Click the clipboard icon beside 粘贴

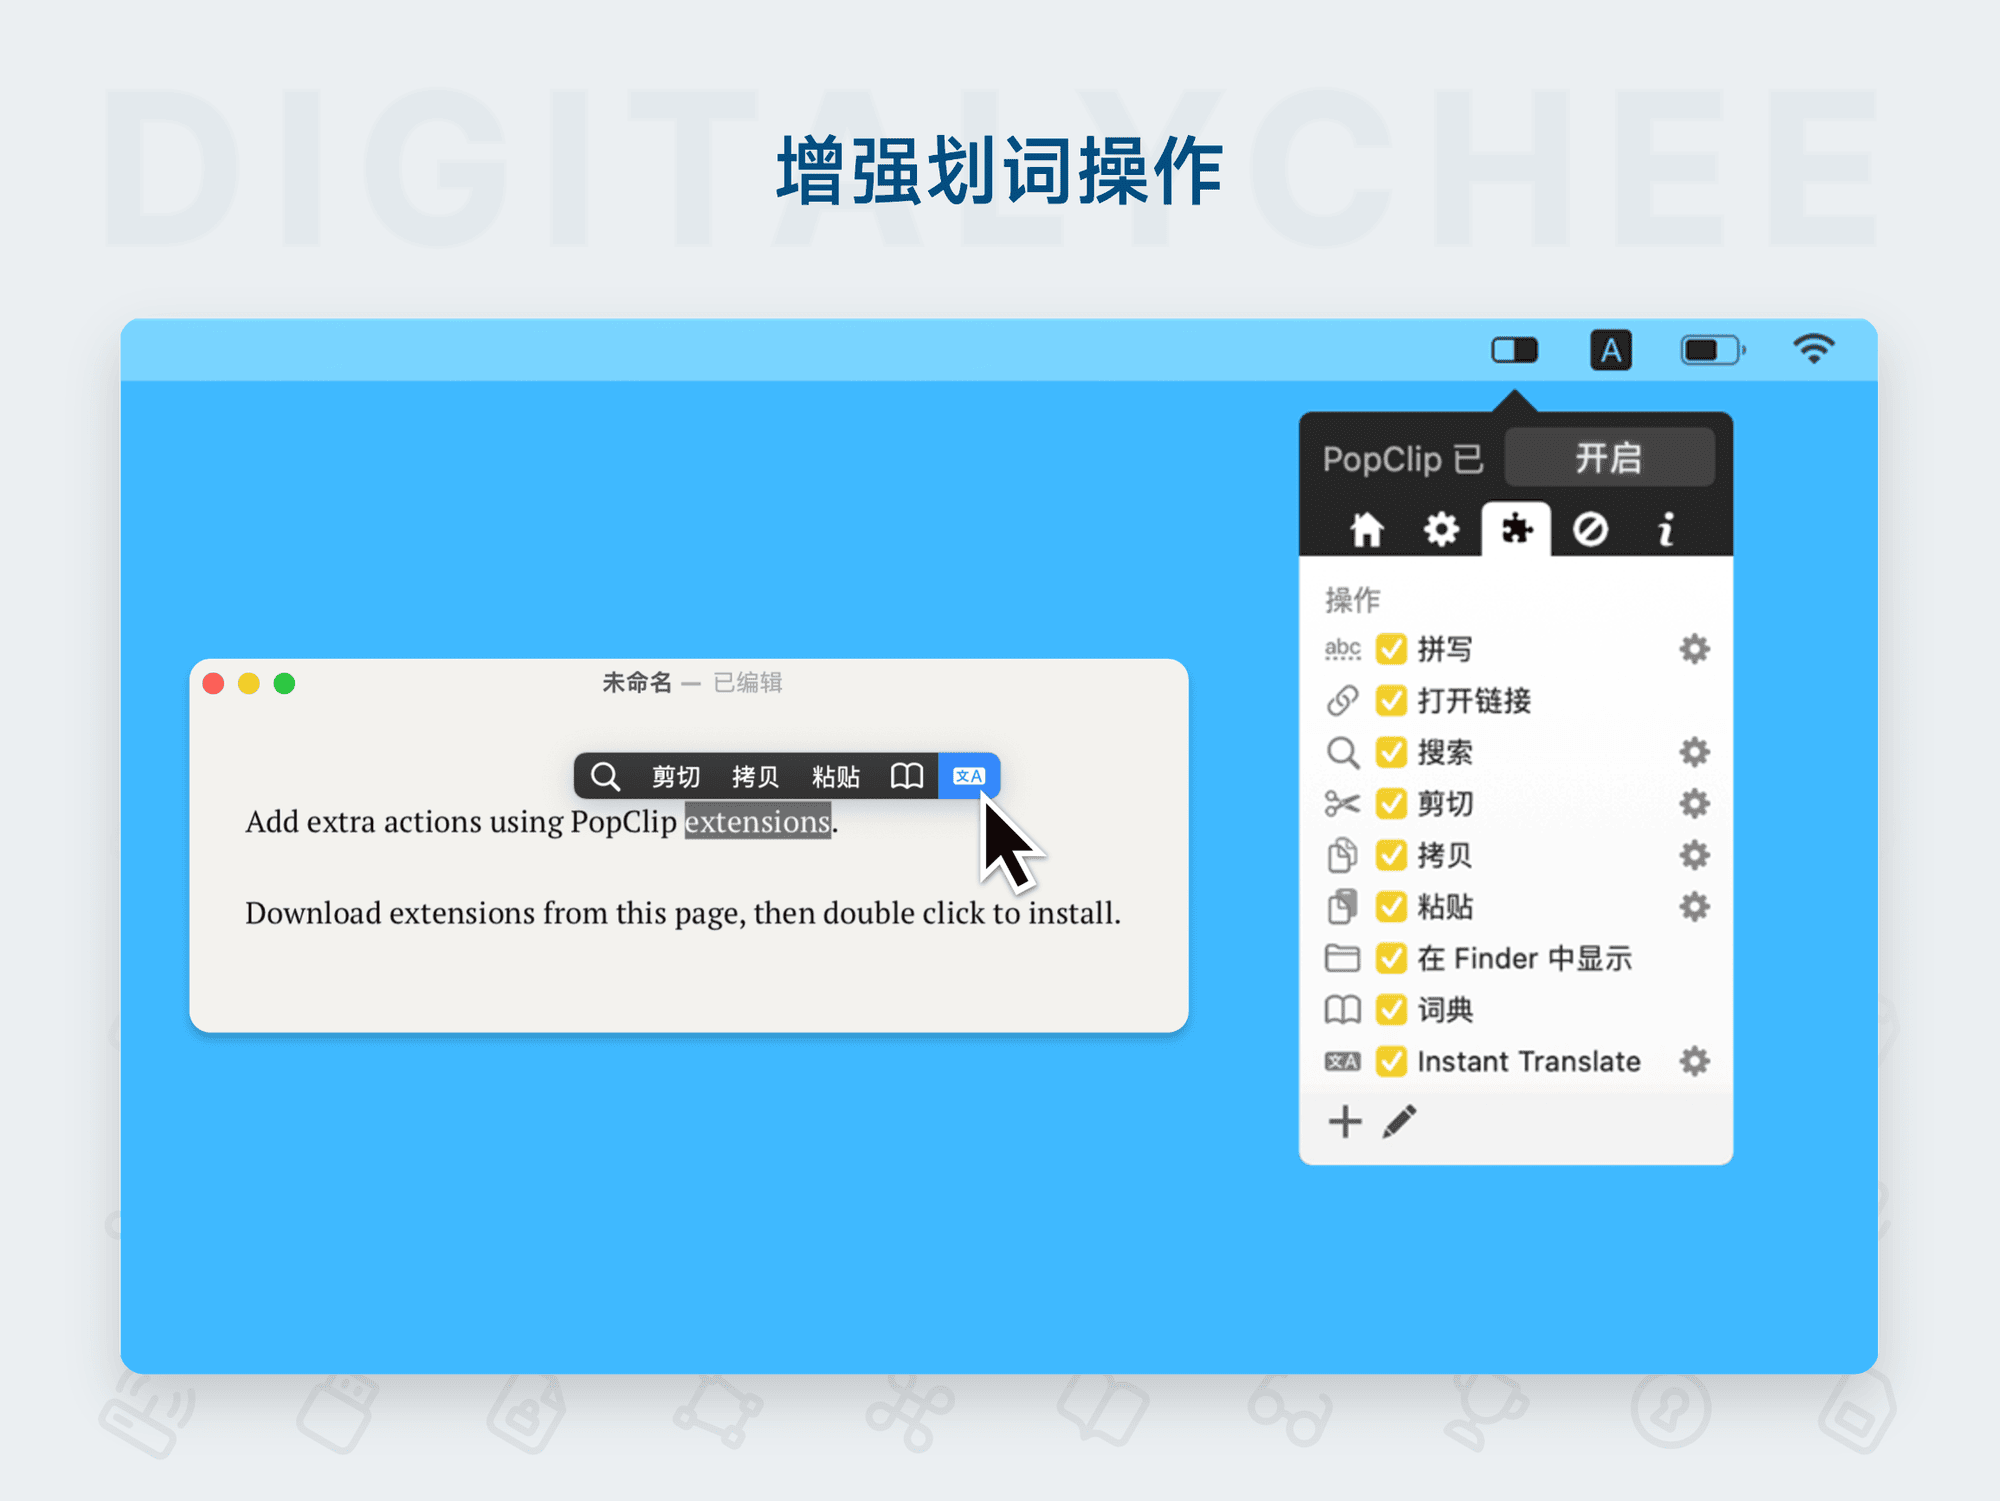pyautogui.click(x=1342, y=907)
